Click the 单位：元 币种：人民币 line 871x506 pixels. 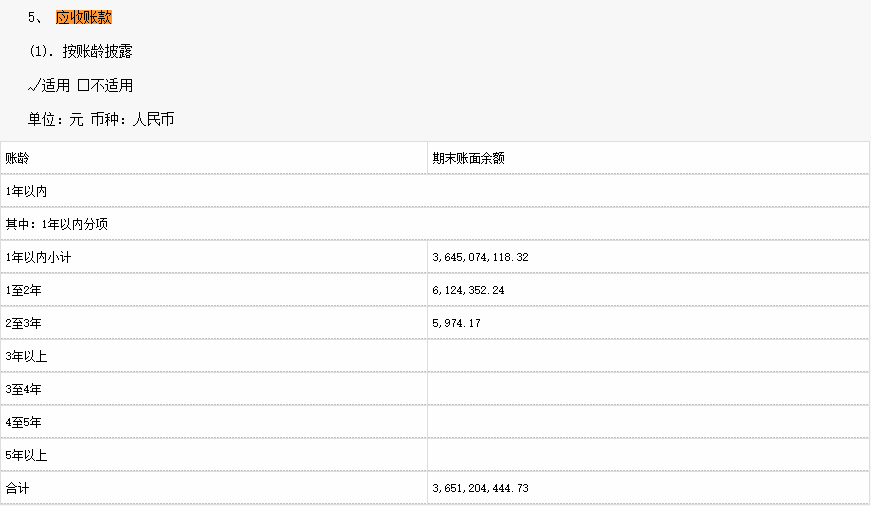click(x=101, y=119)
